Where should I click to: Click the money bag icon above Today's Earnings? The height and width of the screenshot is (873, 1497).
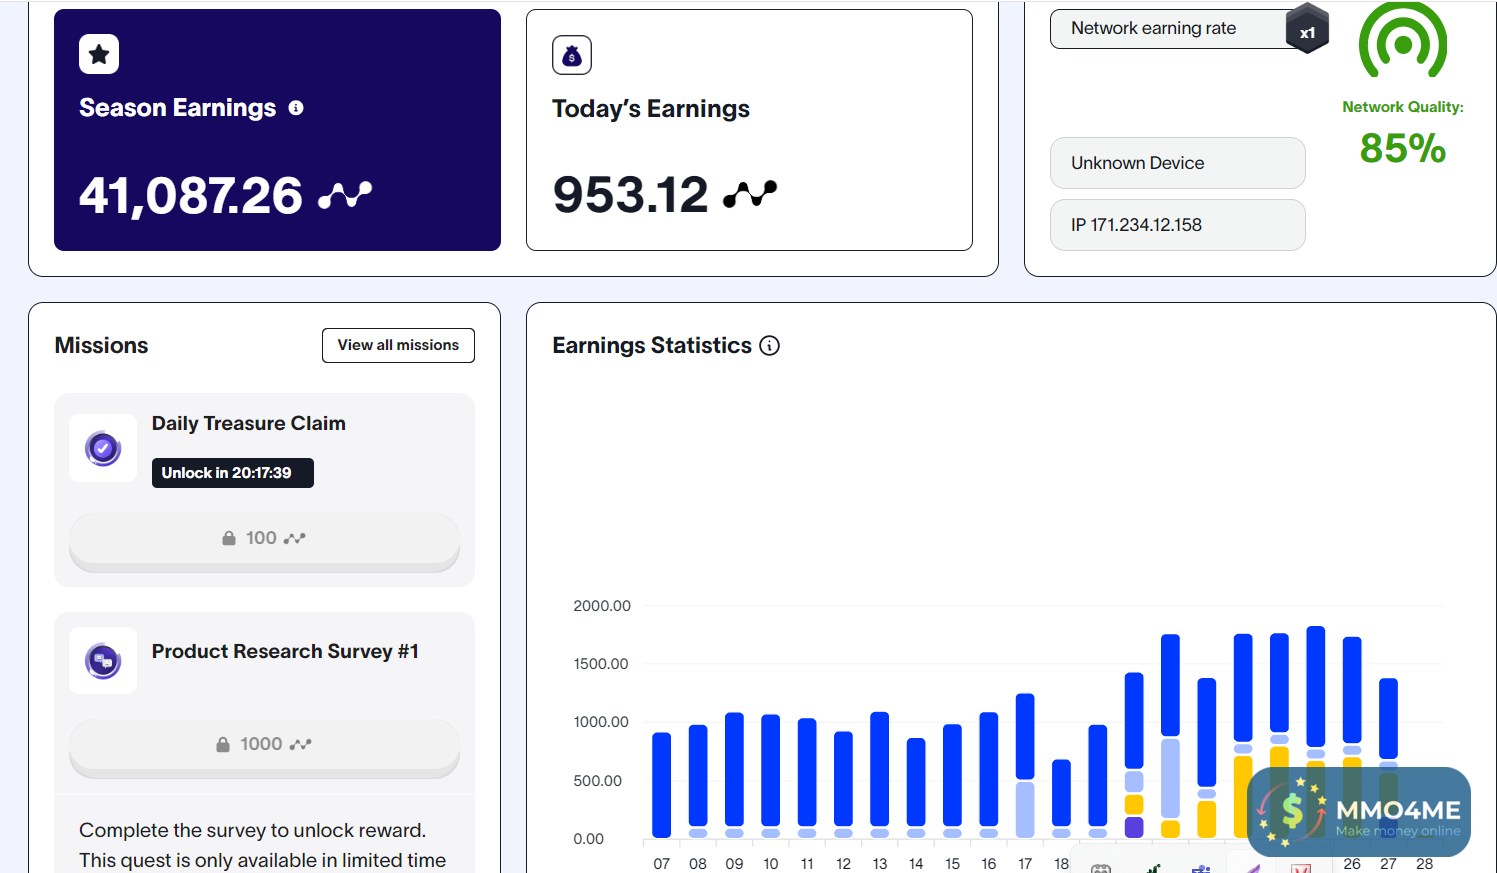pos(572,55)
